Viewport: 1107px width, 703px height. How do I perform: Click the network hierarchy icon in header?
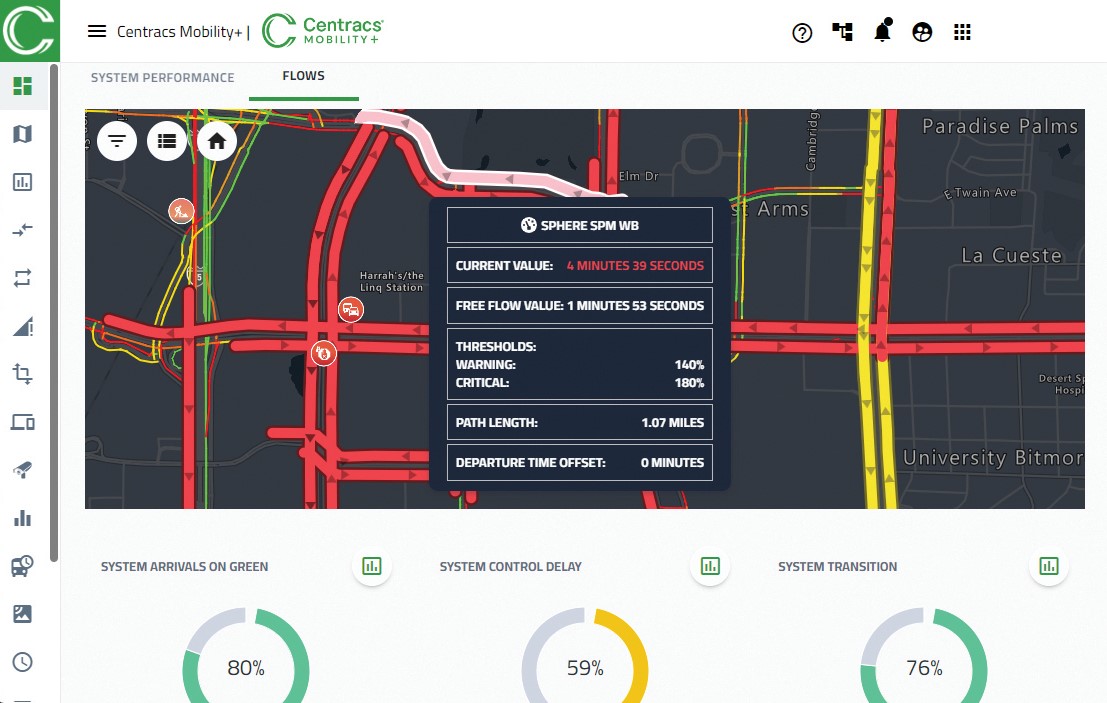[x=842, y=32]
